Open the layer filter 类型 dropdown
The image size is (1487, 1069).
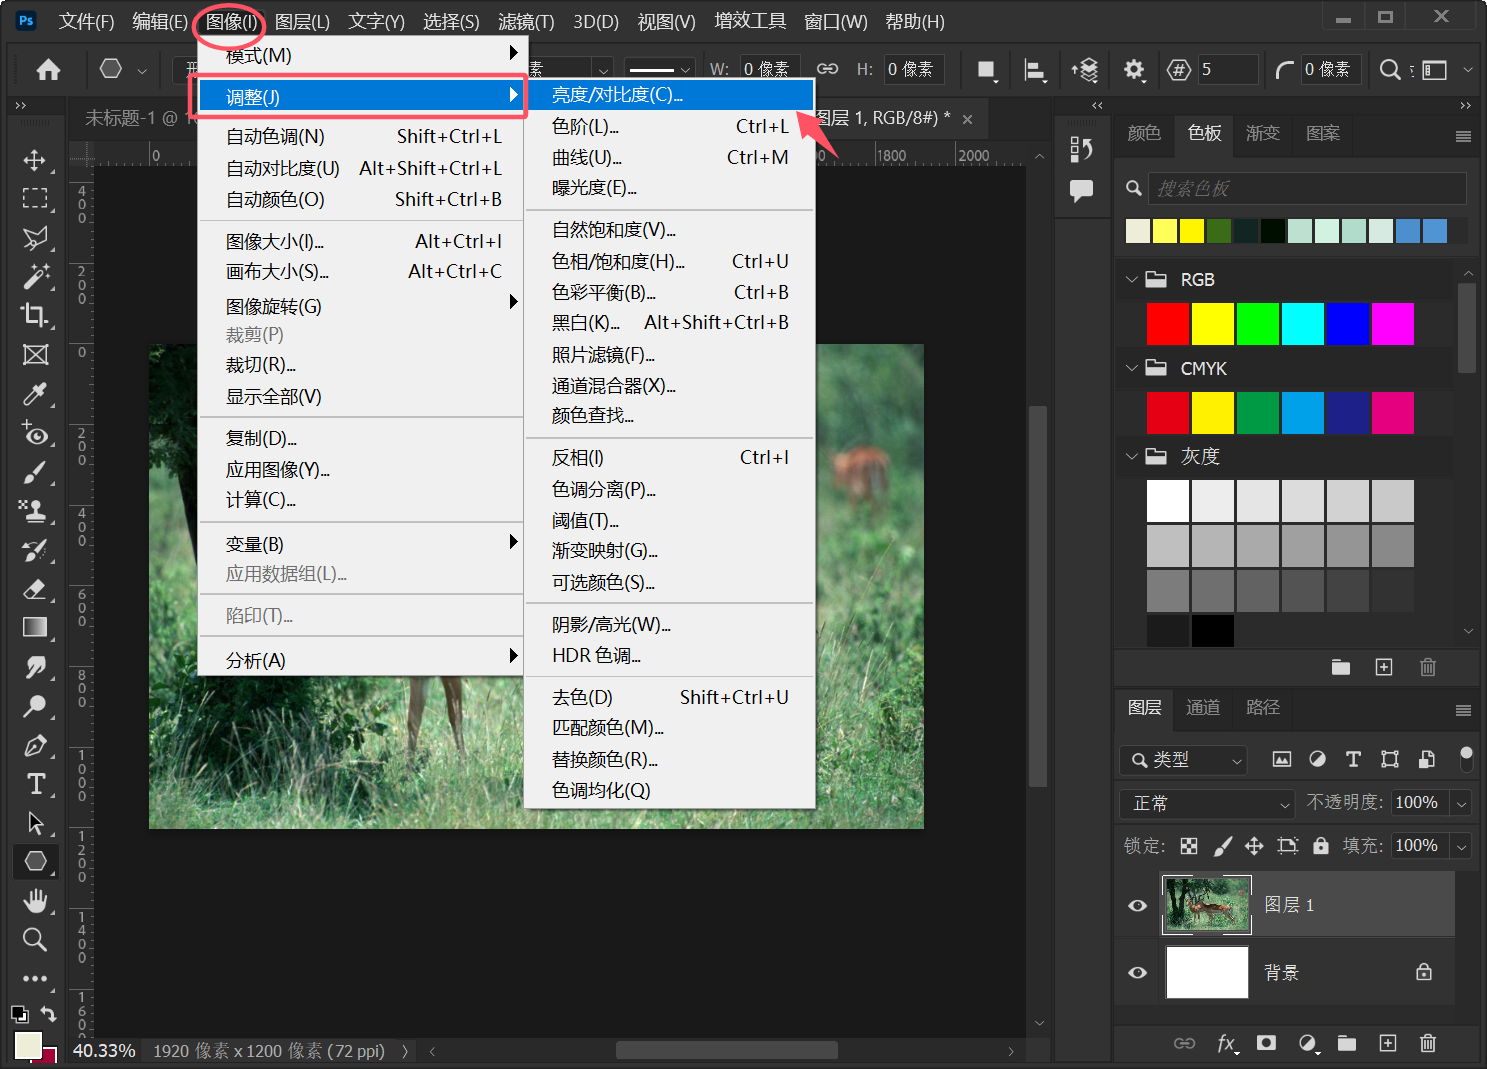tap(1184, 760)
